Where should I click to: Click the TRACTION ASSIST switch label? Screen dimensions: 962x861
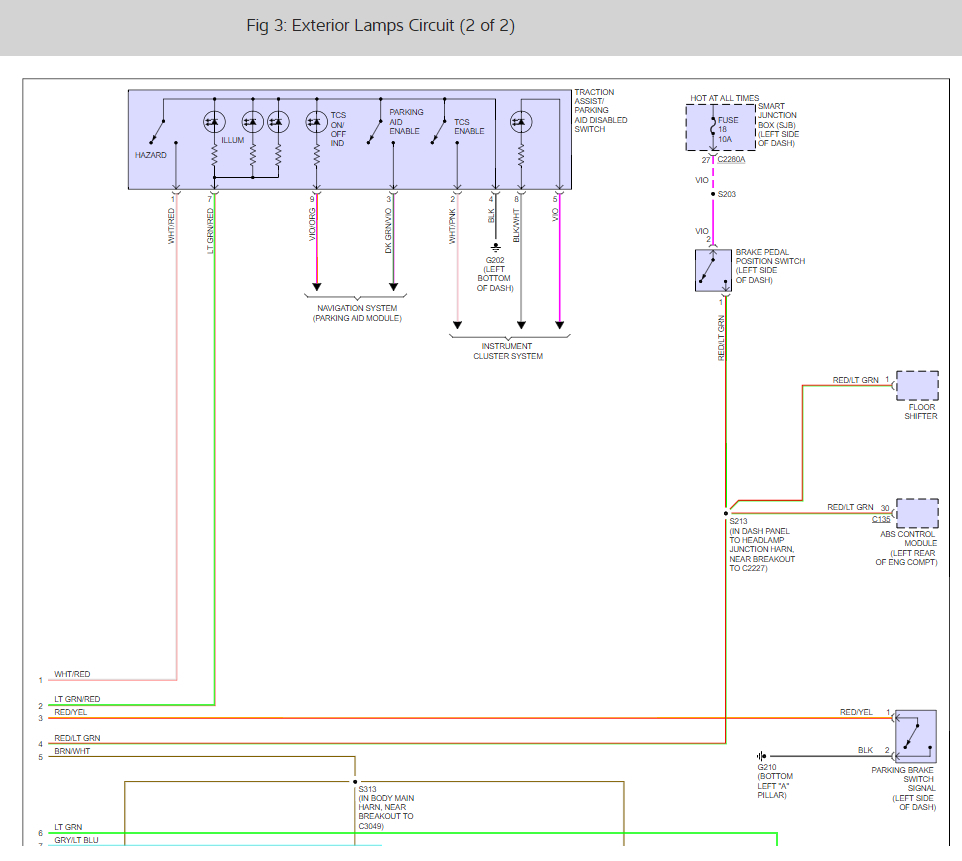point(601,110)
